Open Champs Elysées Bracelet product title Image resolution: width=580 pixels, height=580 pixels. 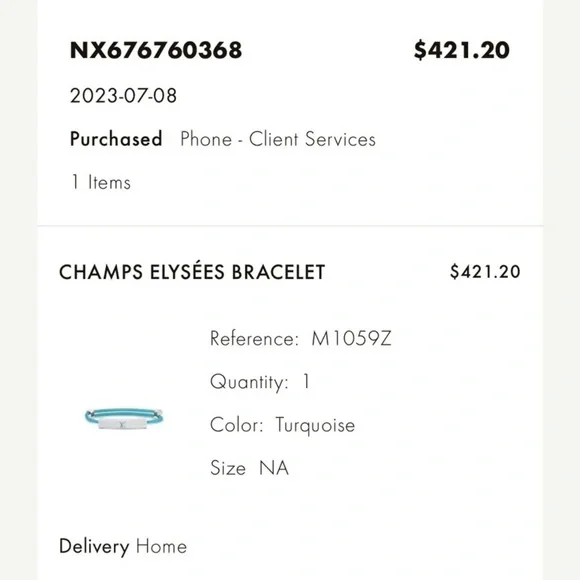tap(192, 271)
